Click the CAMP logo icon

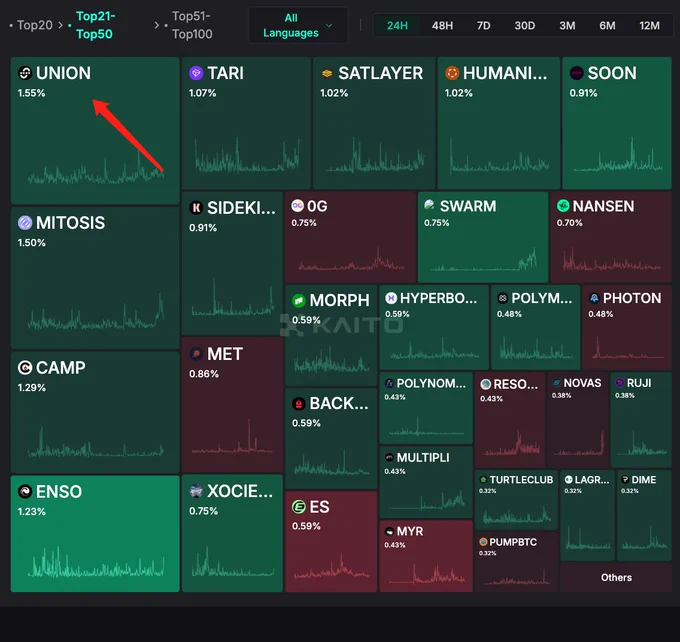coord(25,368)
